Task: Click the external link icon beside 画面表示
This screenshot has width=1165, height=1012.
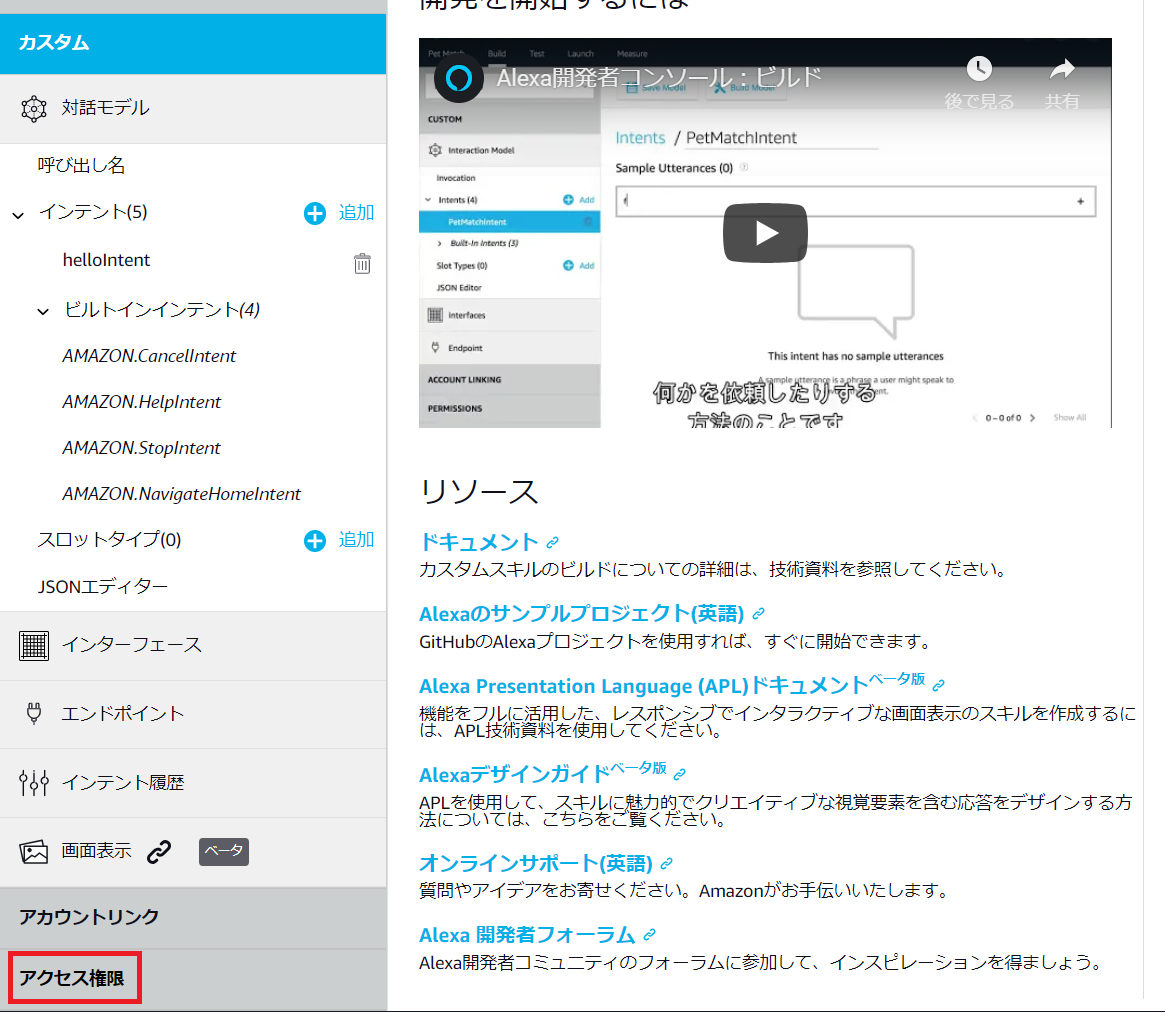Action: tap(158, 851)
